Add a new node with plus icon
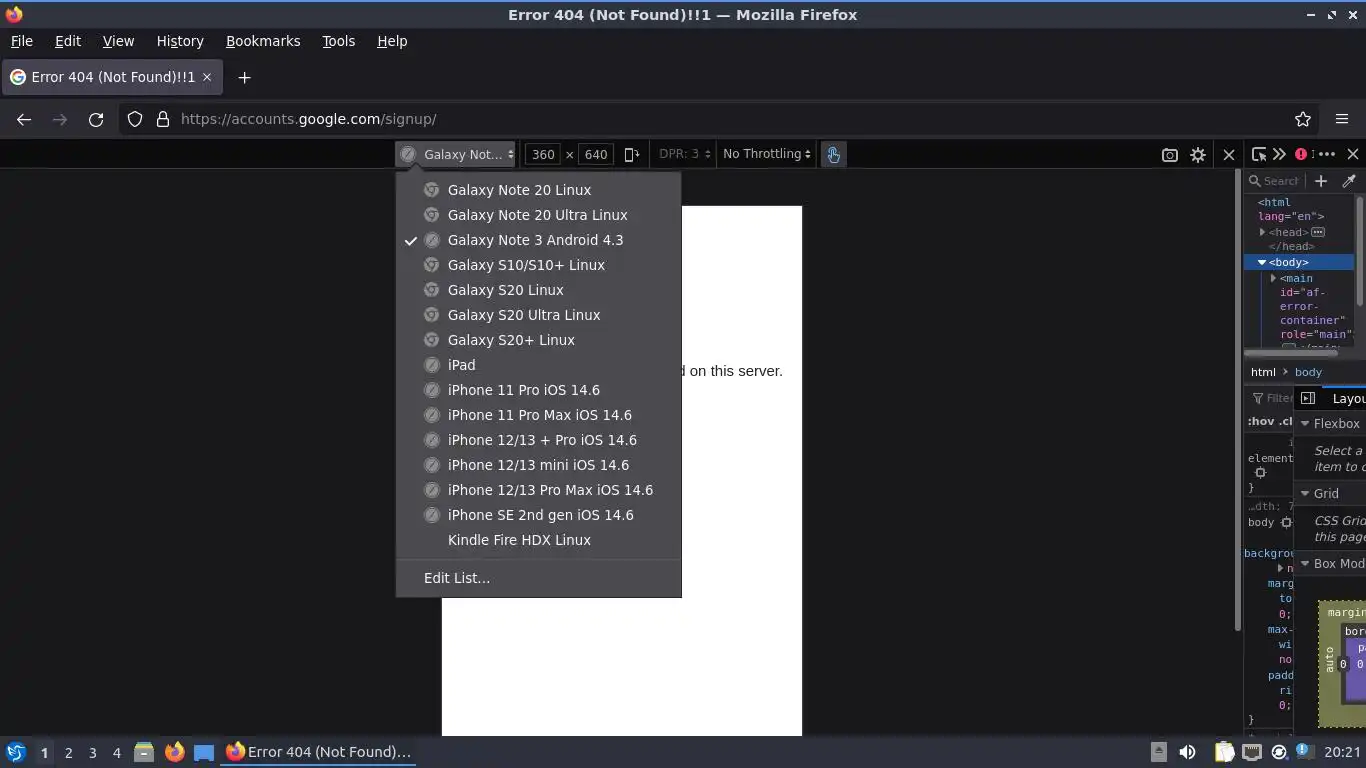The height and width of the screenshot is (768, 1366). (x=1321, y=181)
